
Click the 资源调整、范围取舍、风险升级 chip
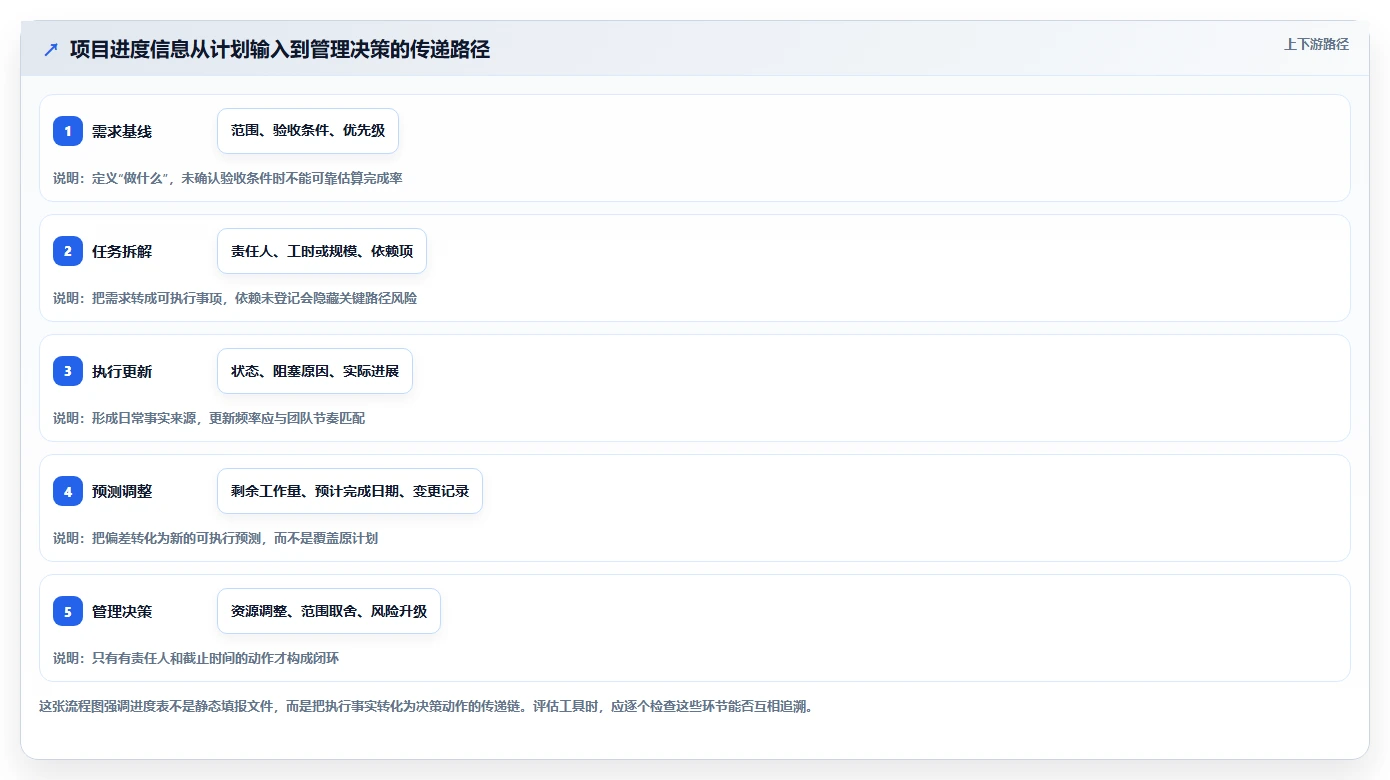point(329,611)
